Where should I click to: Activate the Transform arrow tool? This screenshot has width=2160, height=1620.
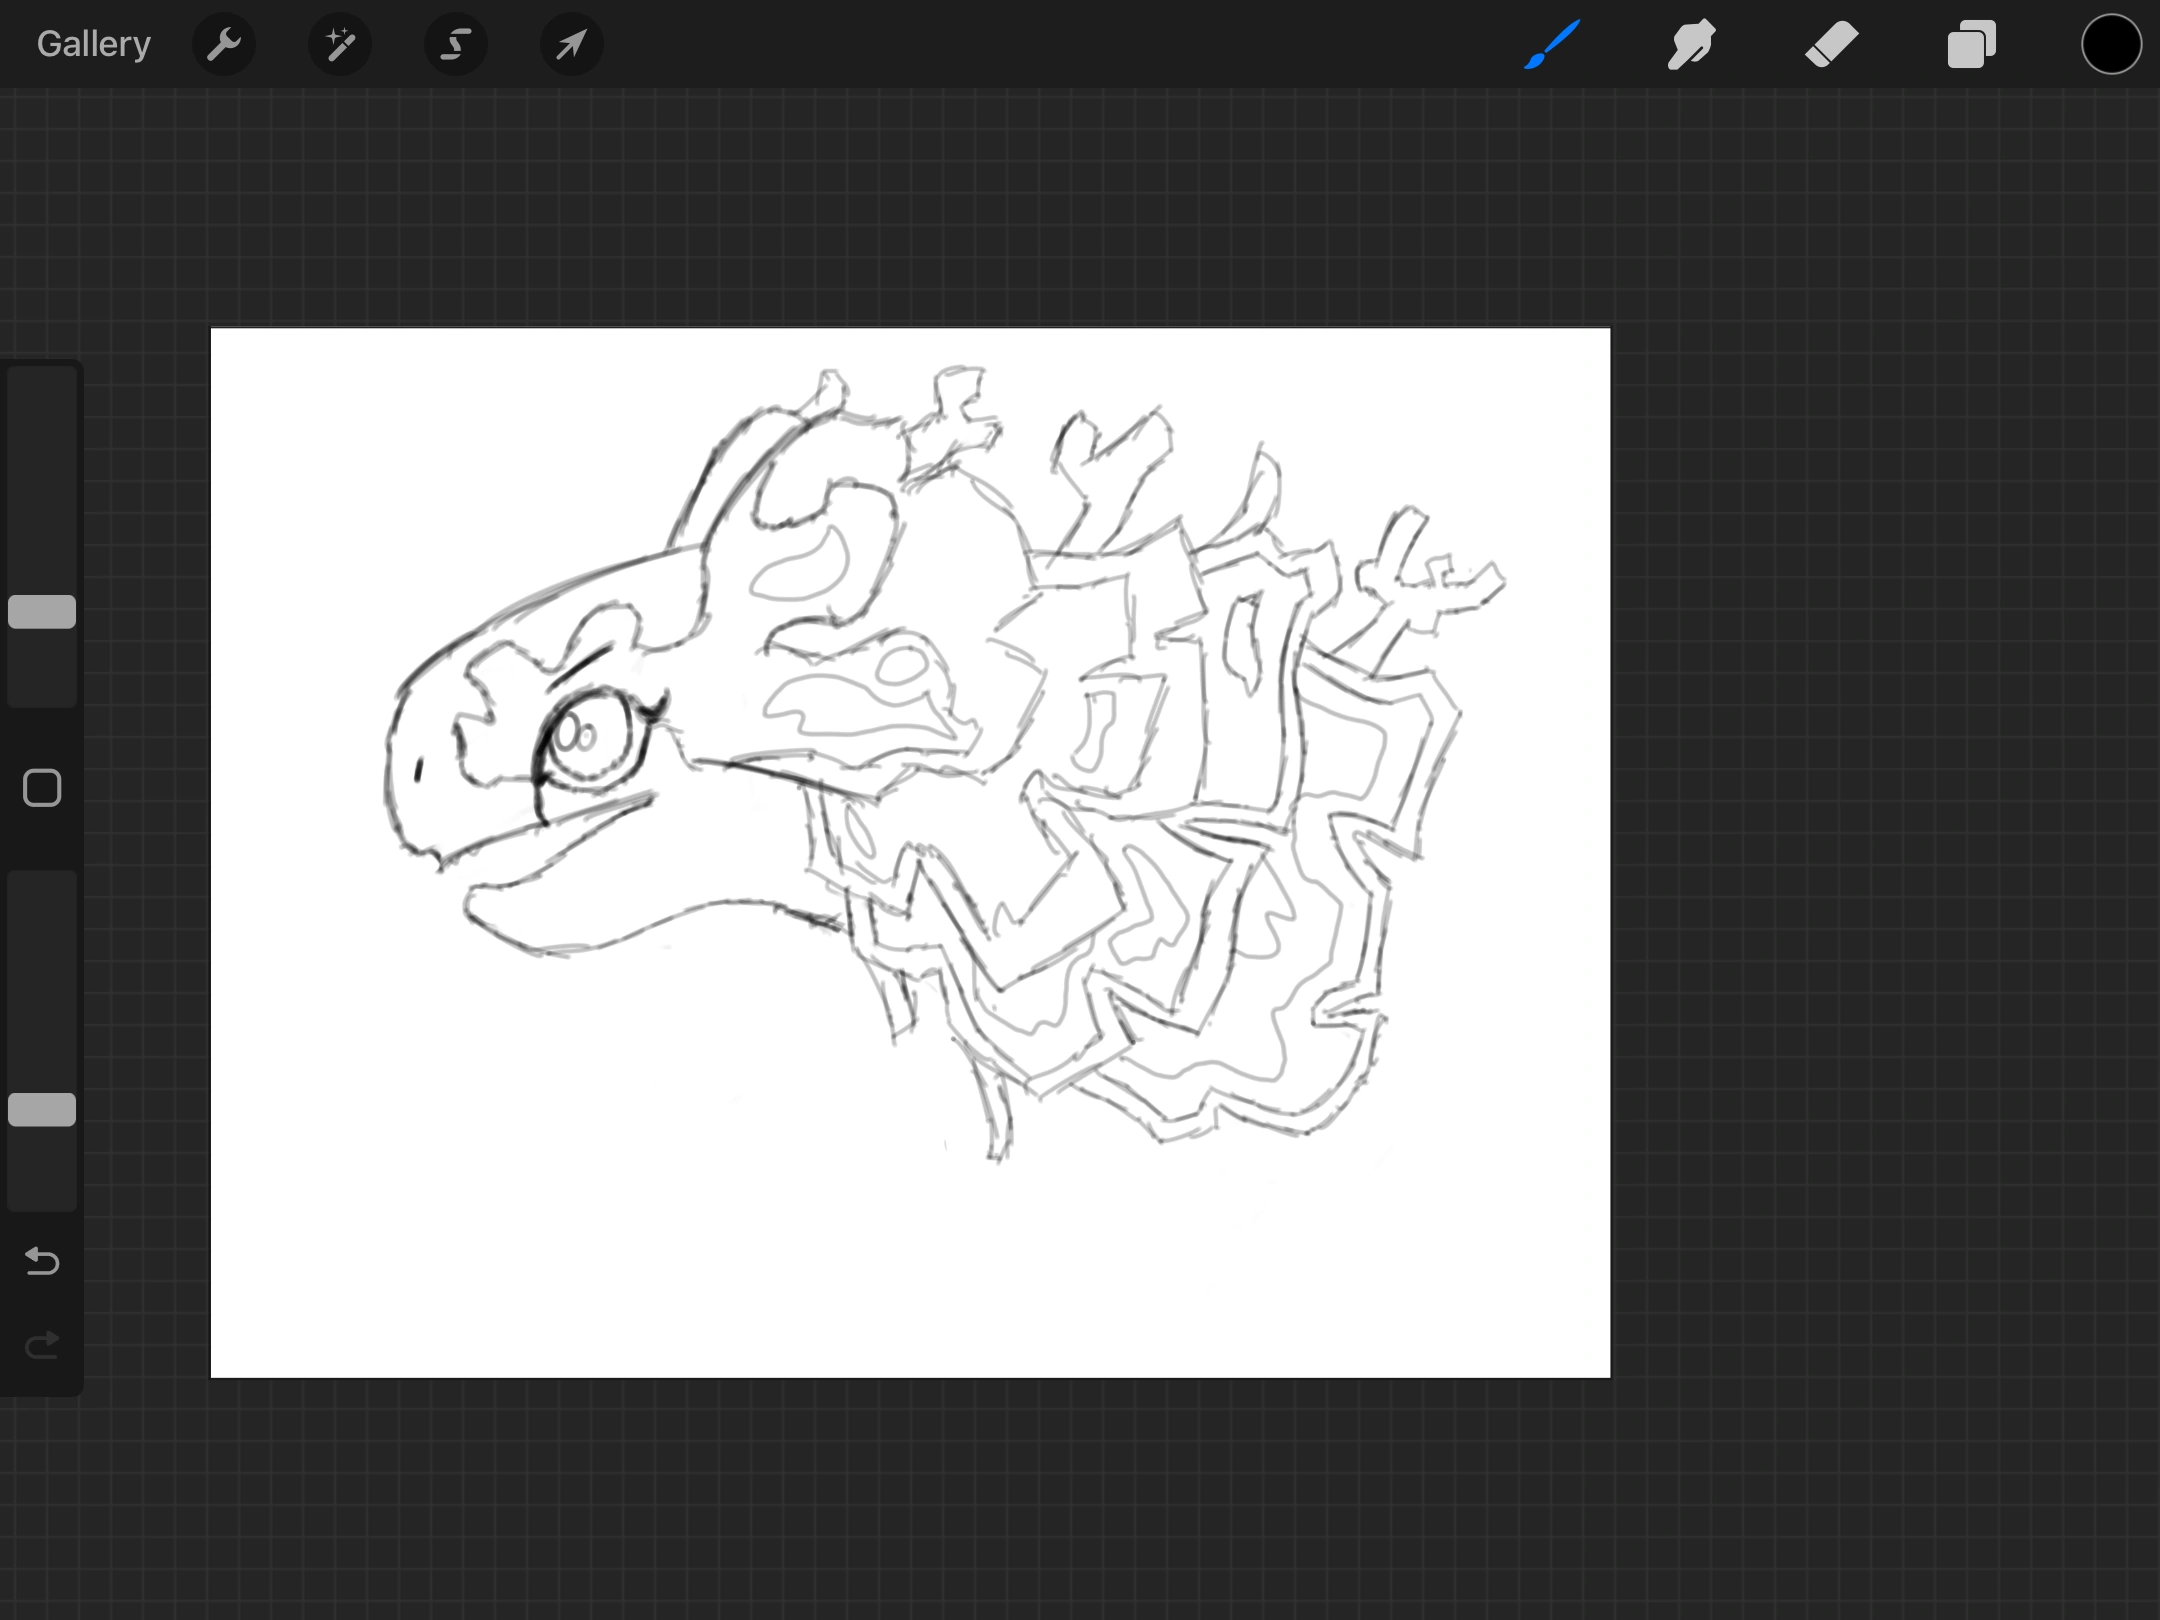(571, 44)
